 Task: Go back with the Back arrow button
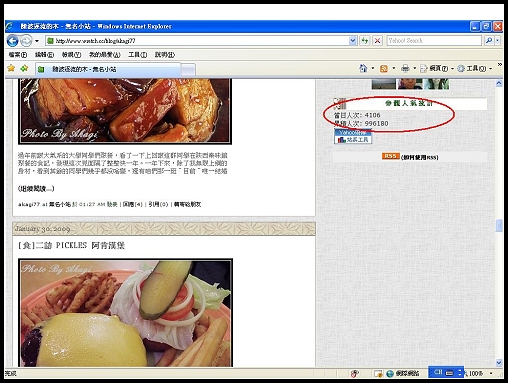coord(13,41)
